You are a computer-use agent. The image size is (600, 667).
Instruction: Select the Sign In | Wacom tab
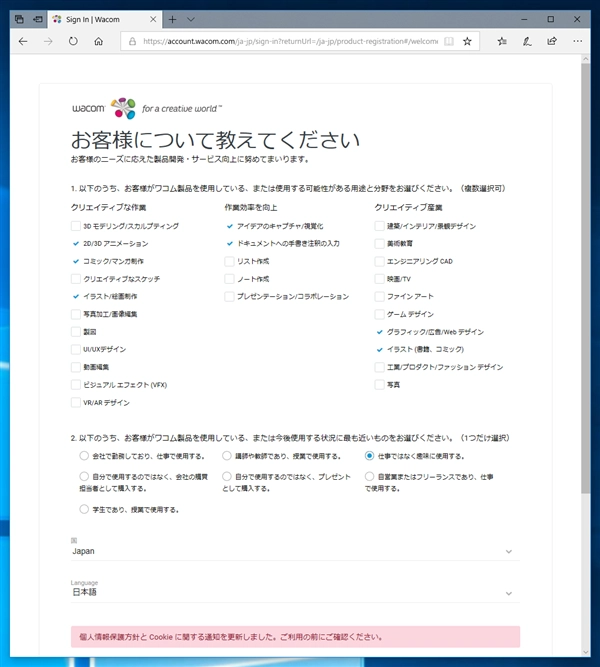105,19
